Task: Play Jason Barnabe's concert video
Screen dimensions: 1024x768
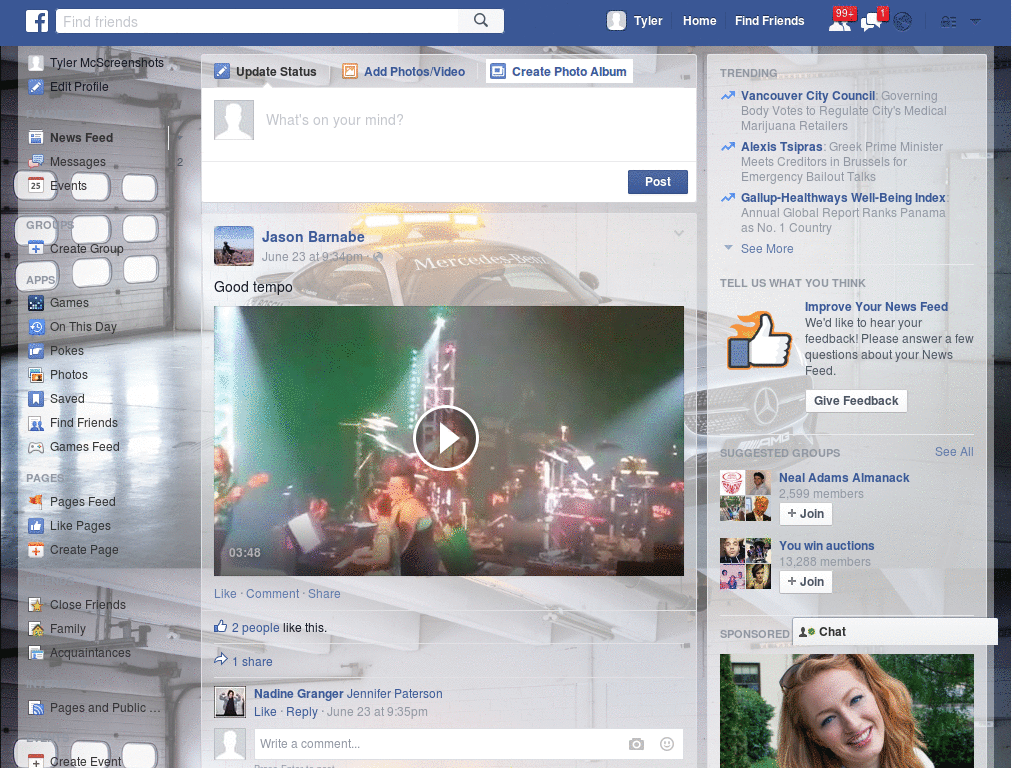Action: (x=447, y=438)
